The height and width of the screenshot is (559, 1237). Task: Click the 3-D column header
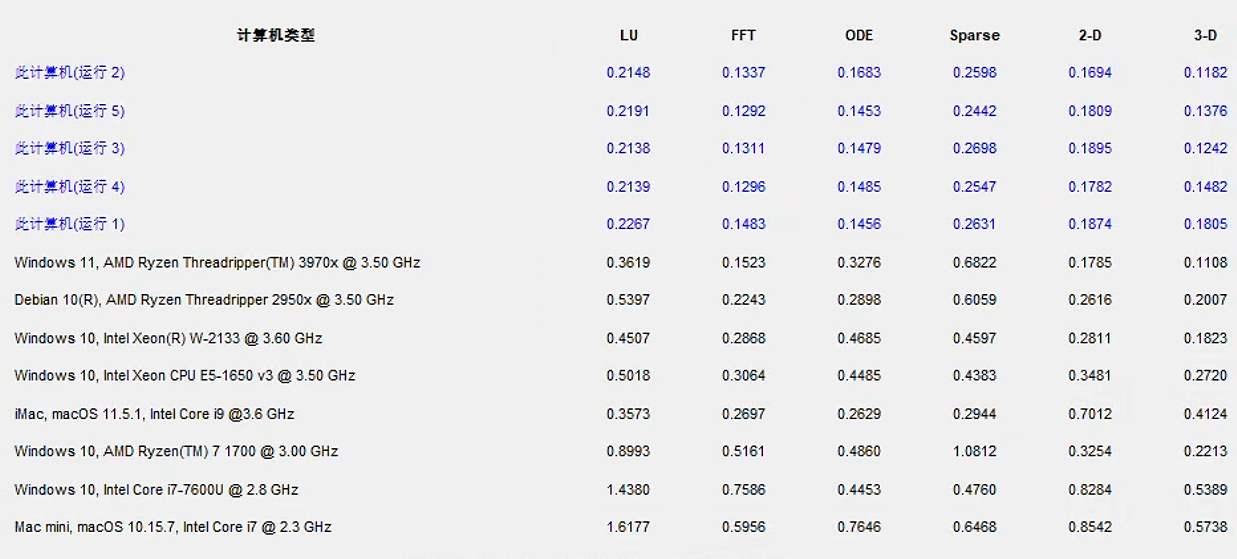pyautogui.click(x=1205, y=35)
